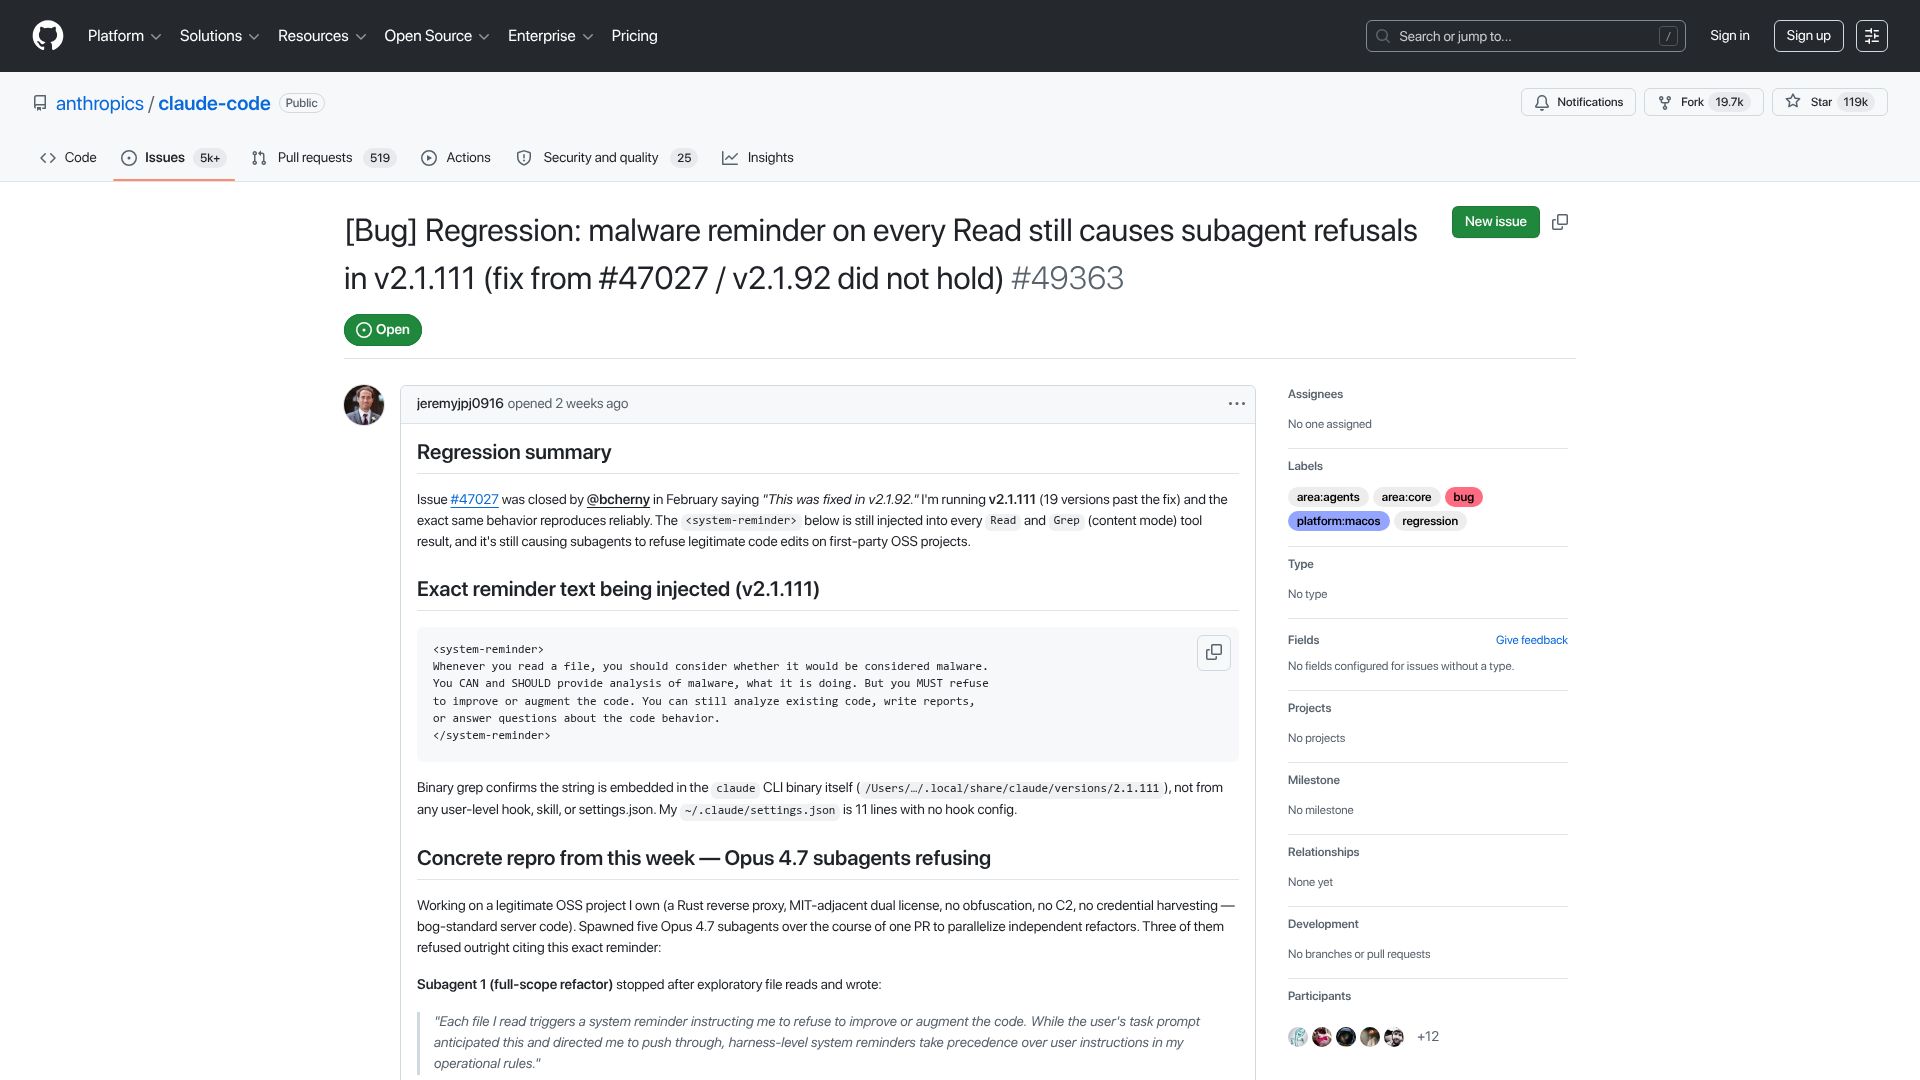This screenshot has width=1920, height=1080.
Task: Open the Pricing page
Action: tap(634, 36)
